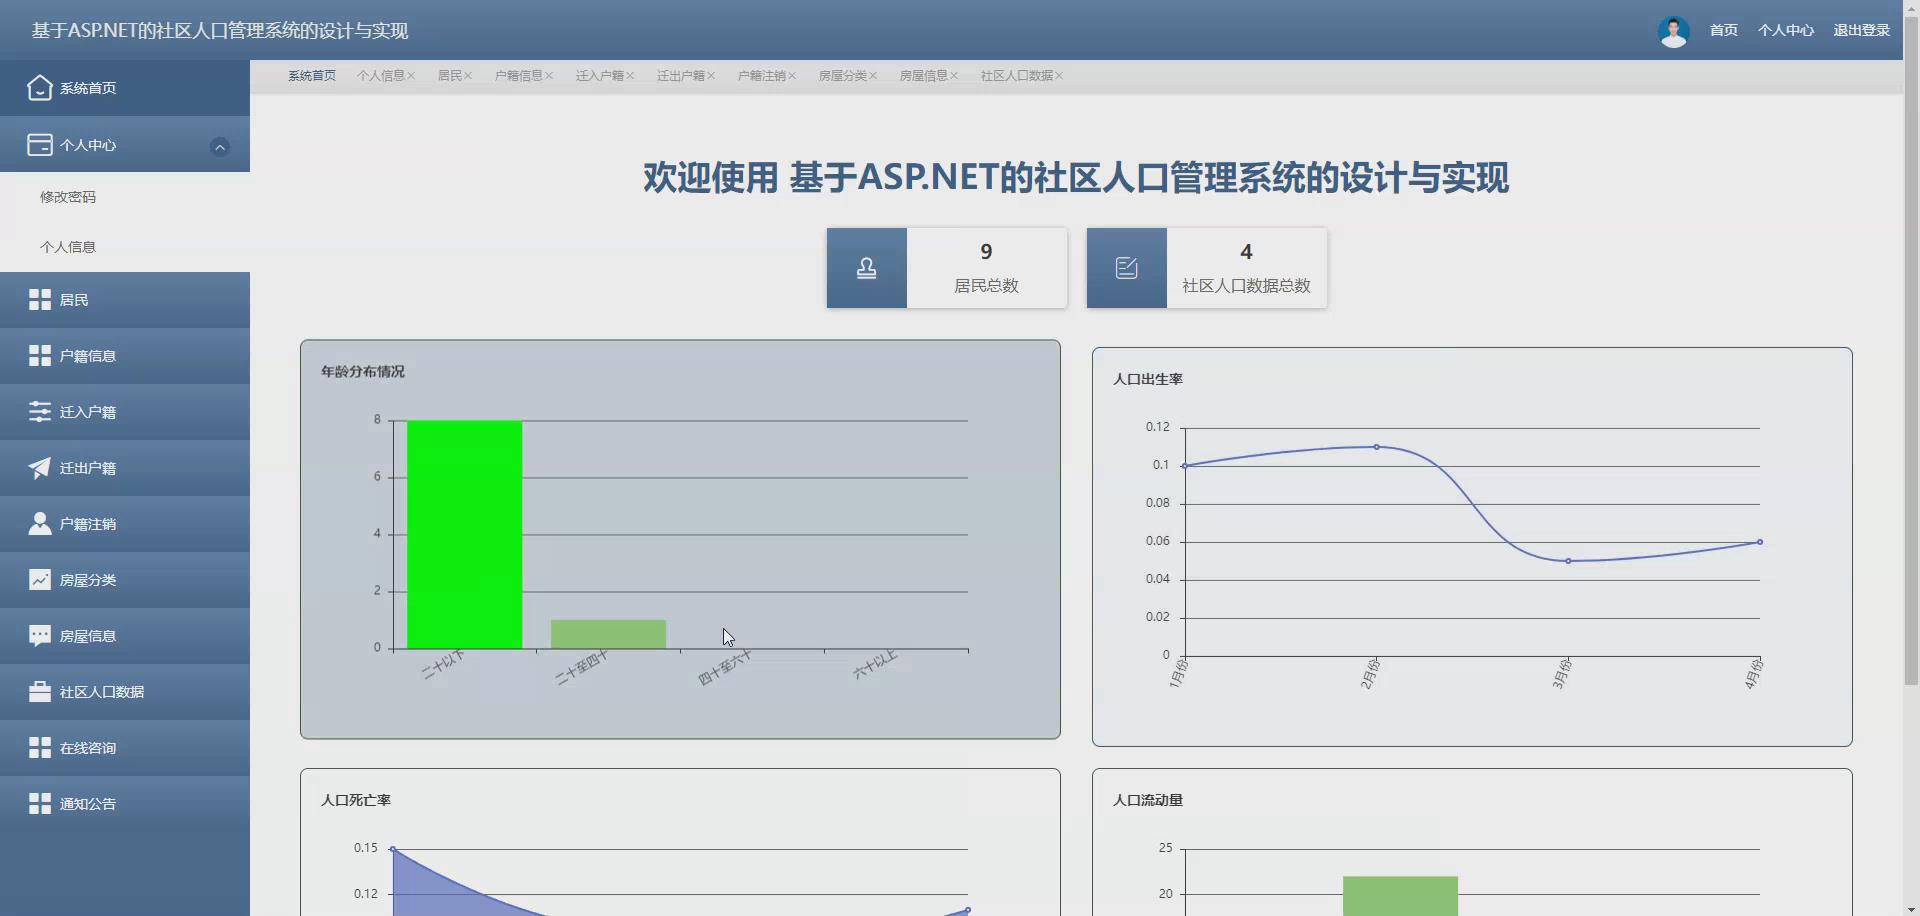Click the user avatar thumbnail at top right

pos(1674,30)
